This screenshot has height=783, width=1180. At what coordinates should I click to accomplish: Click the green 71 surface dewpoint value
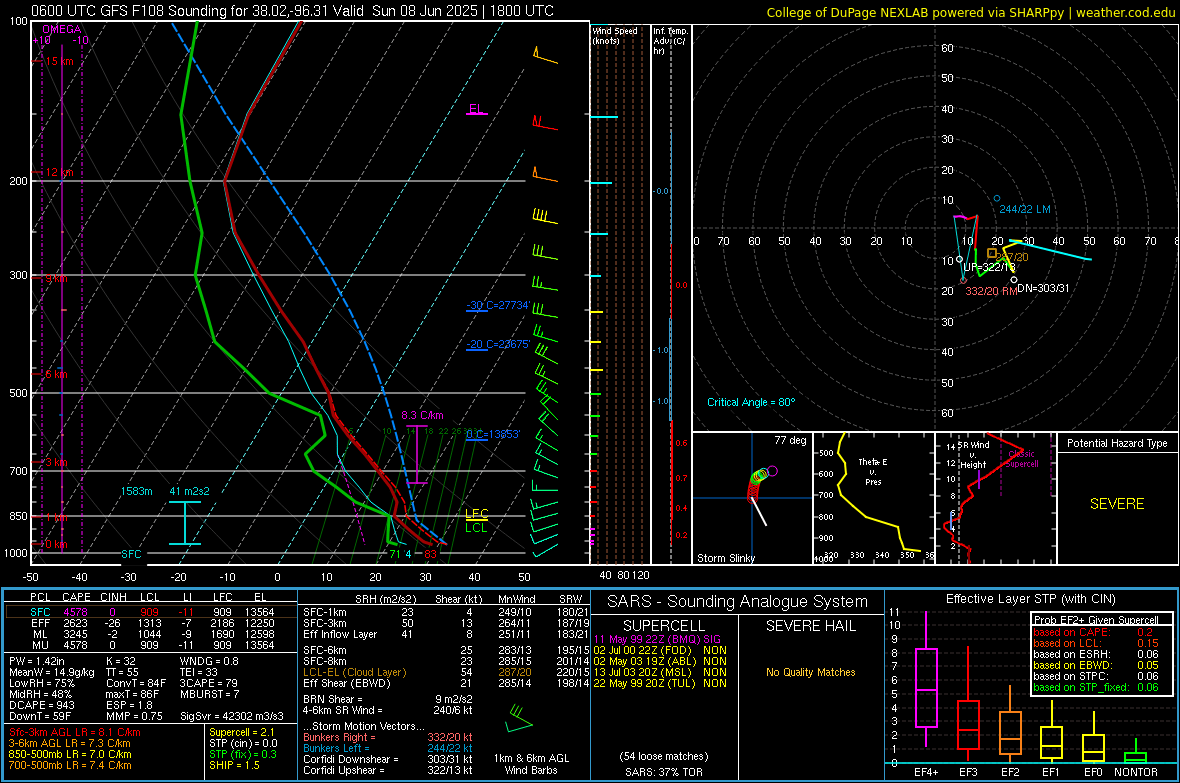[x=394, y=554]
